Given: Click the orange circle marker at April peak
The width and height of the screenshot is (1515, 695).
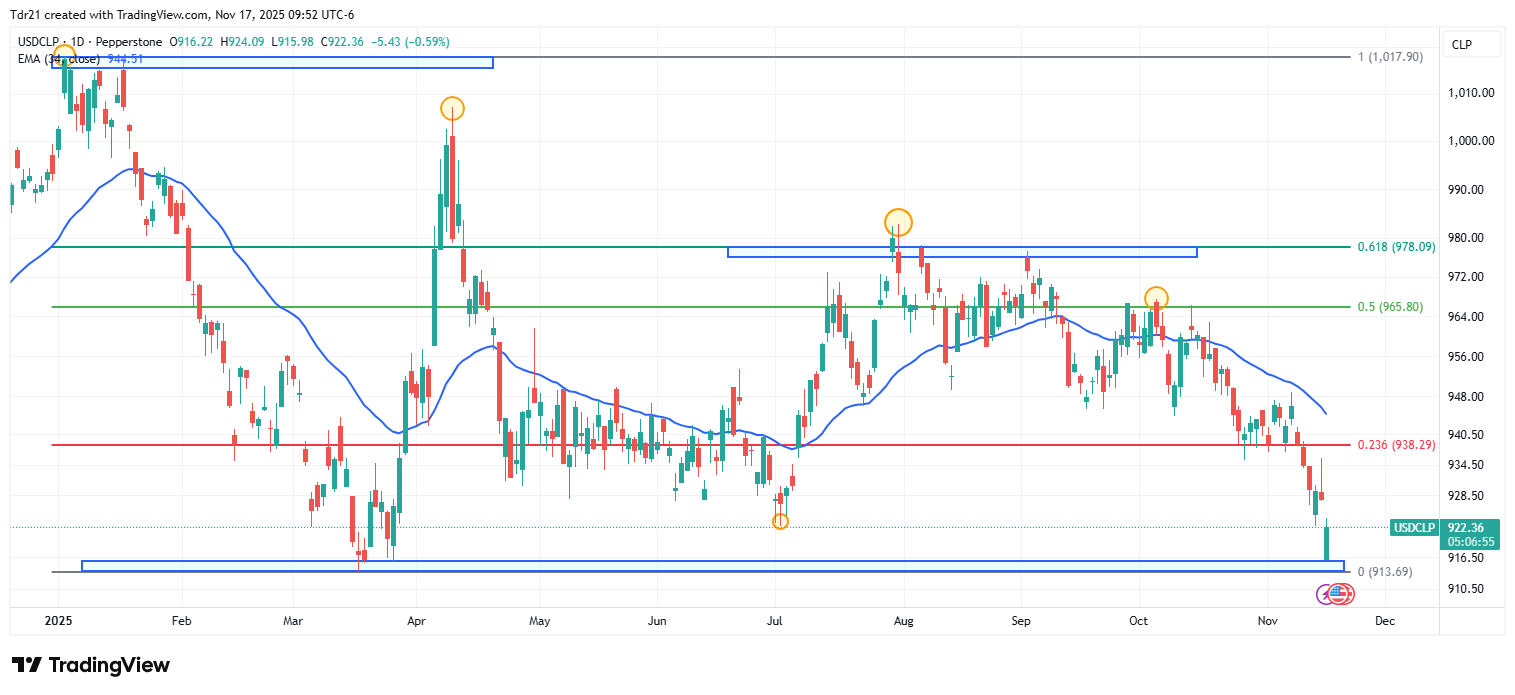Looking at the screenshot, I should [x=452, y=108].
